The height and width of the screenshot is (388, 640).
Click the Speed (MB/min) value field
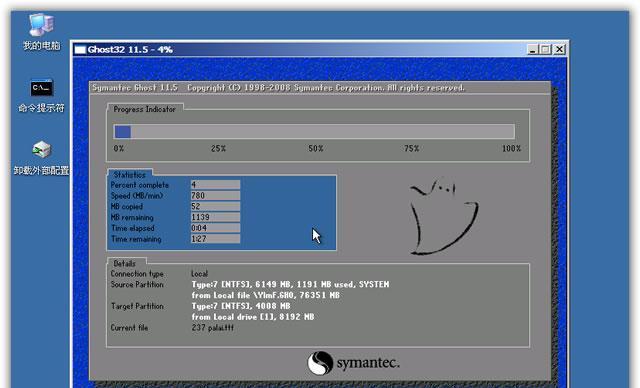pos(215,196)
